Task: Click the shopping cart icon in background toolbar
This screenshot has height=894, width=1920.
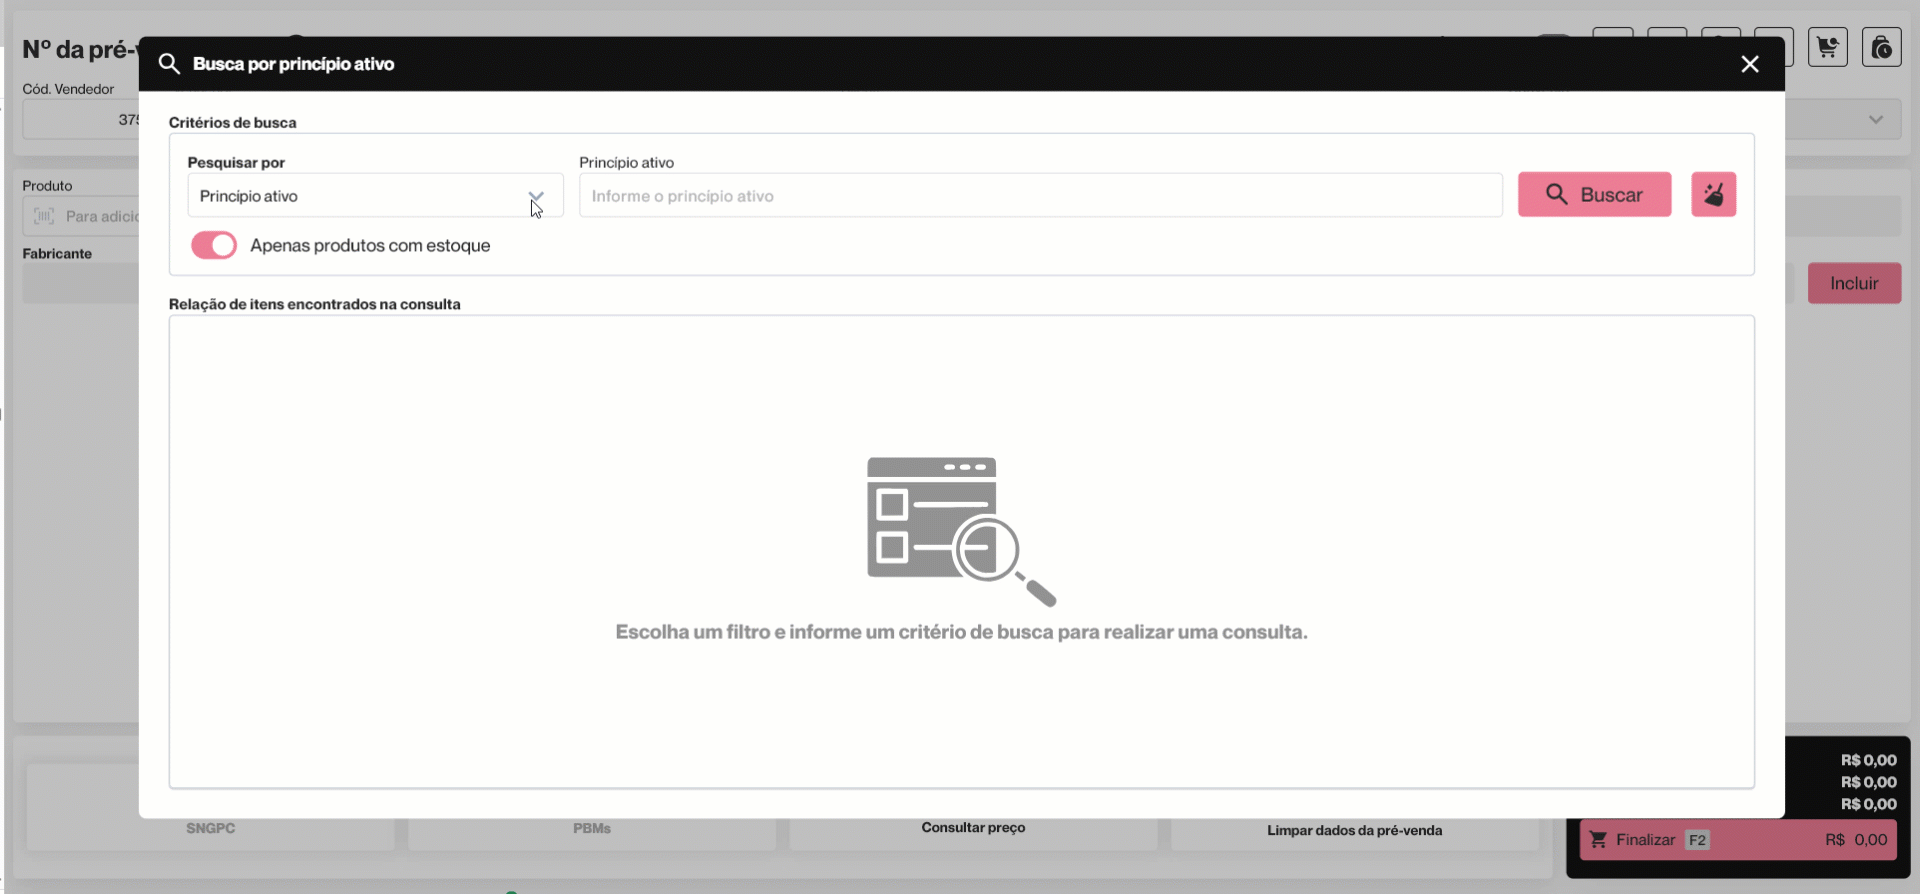Action: [1828, 47]
